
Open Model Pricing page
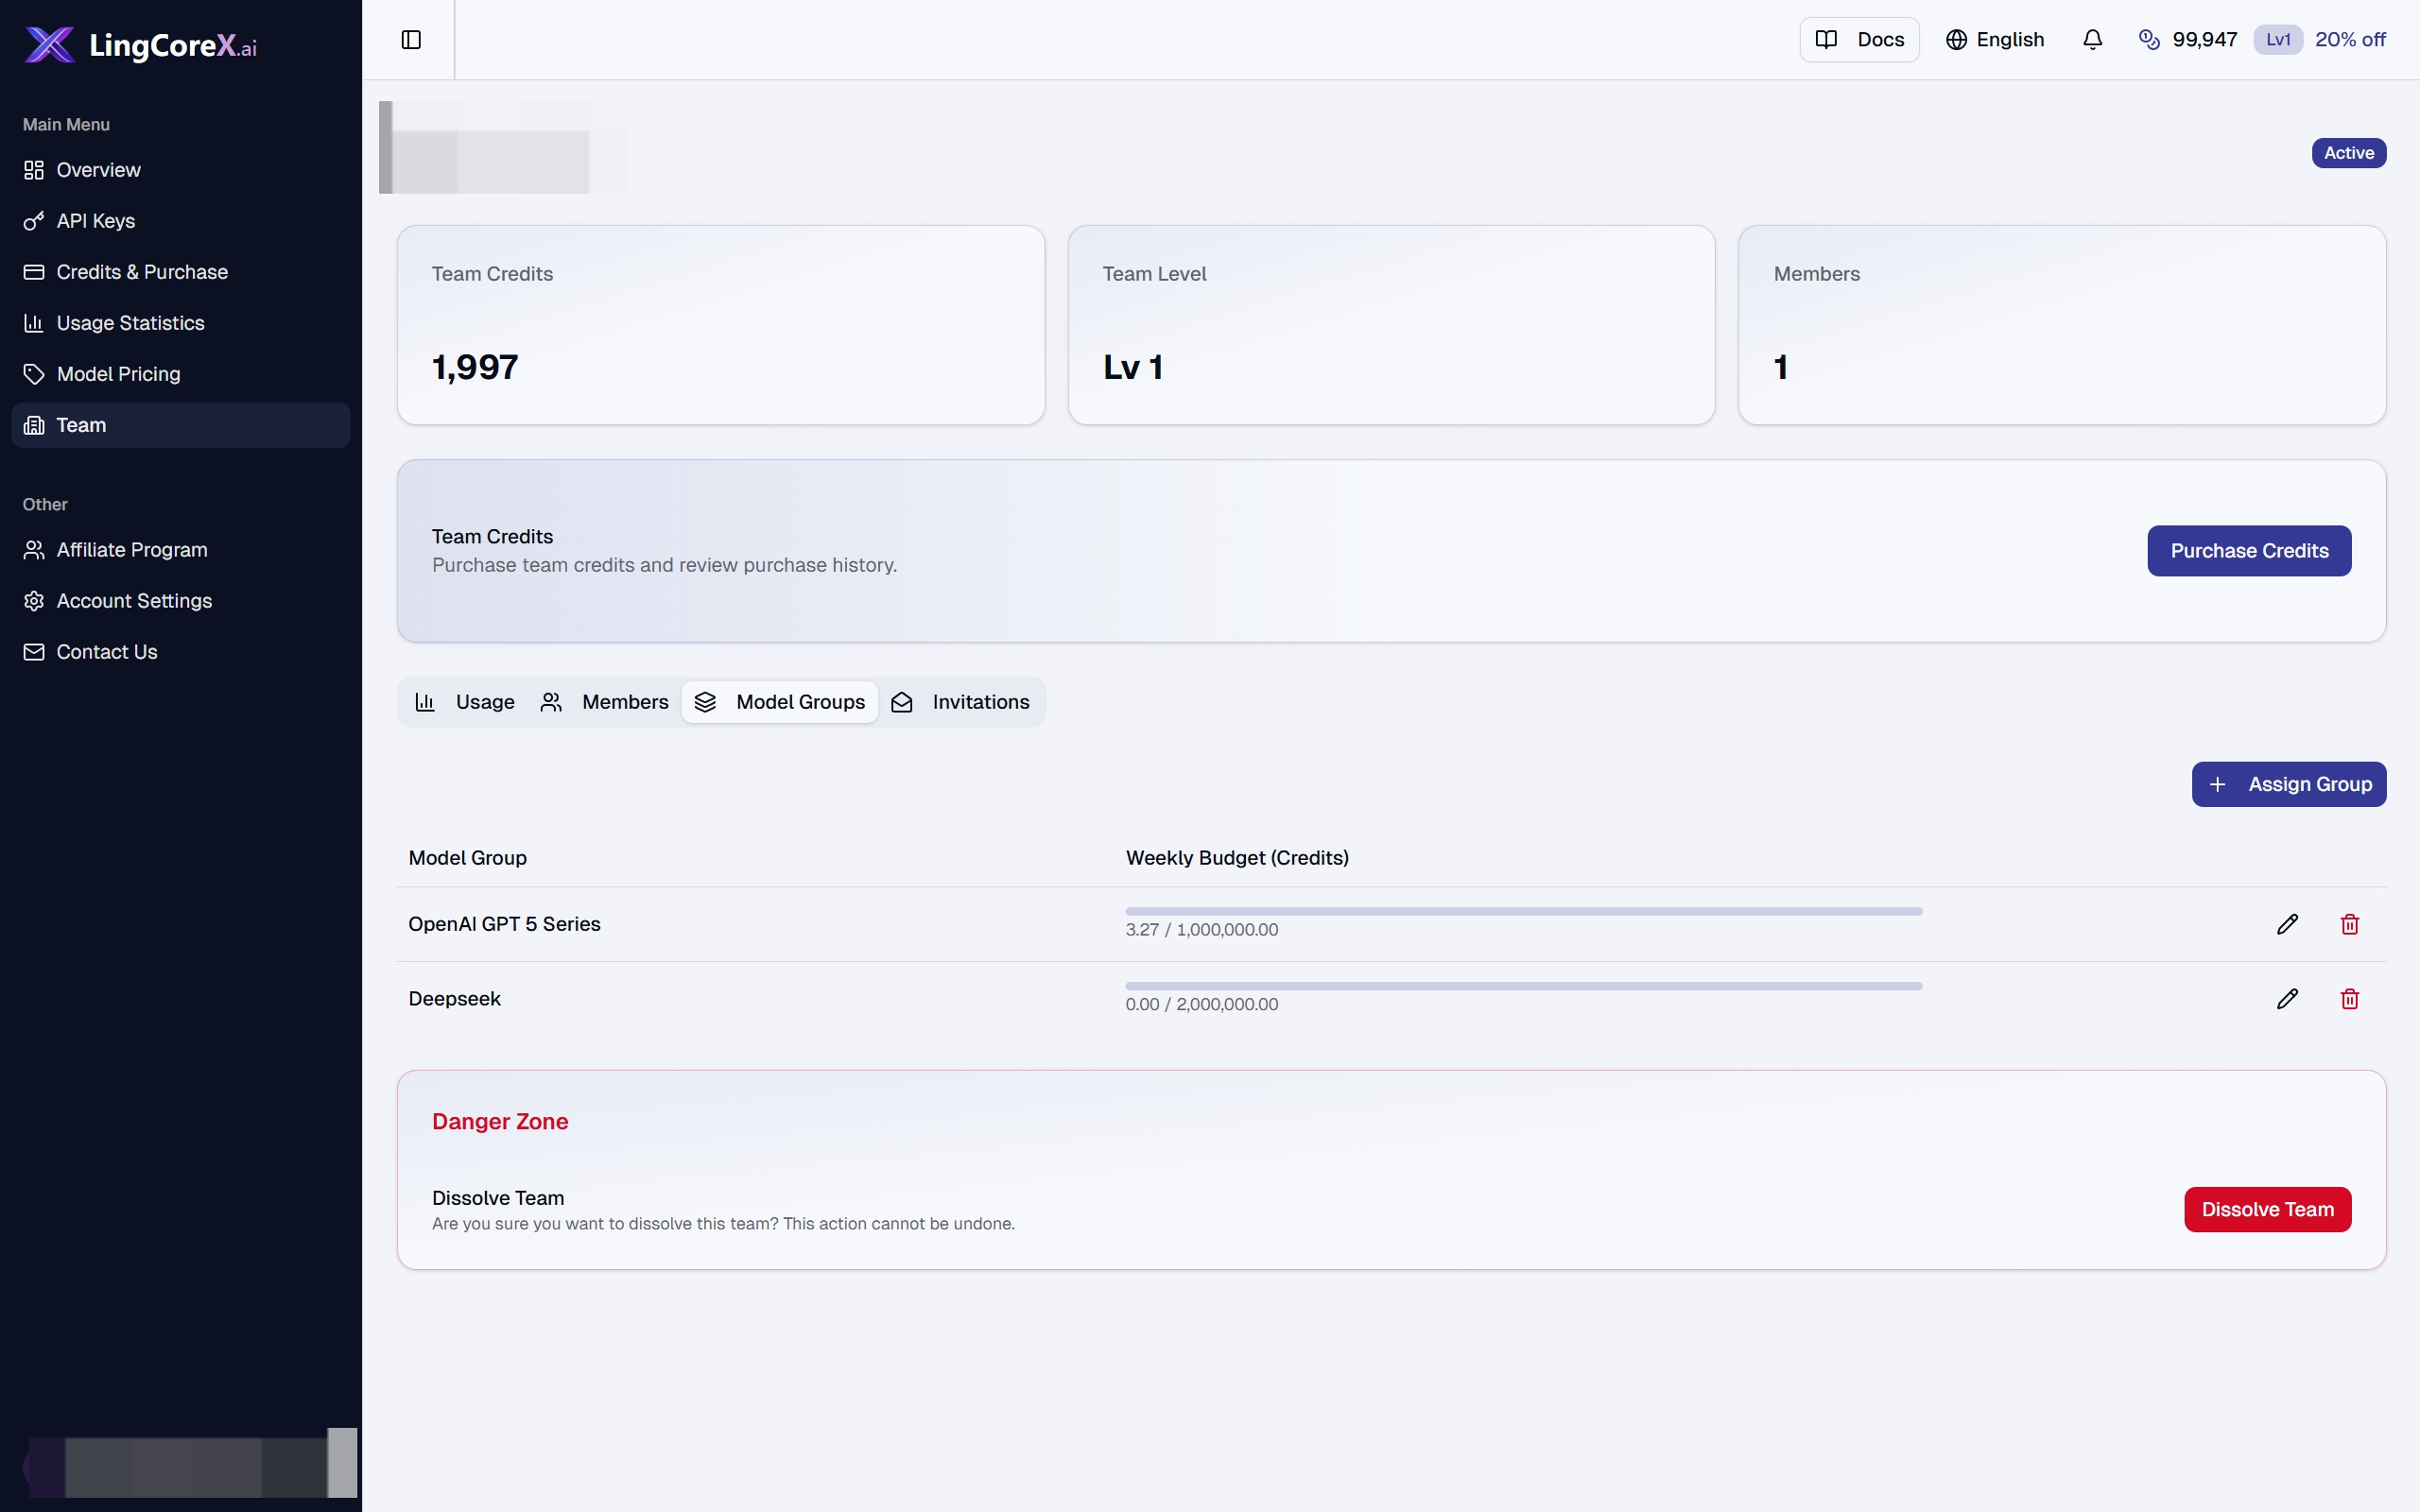(x=181, y=374)
